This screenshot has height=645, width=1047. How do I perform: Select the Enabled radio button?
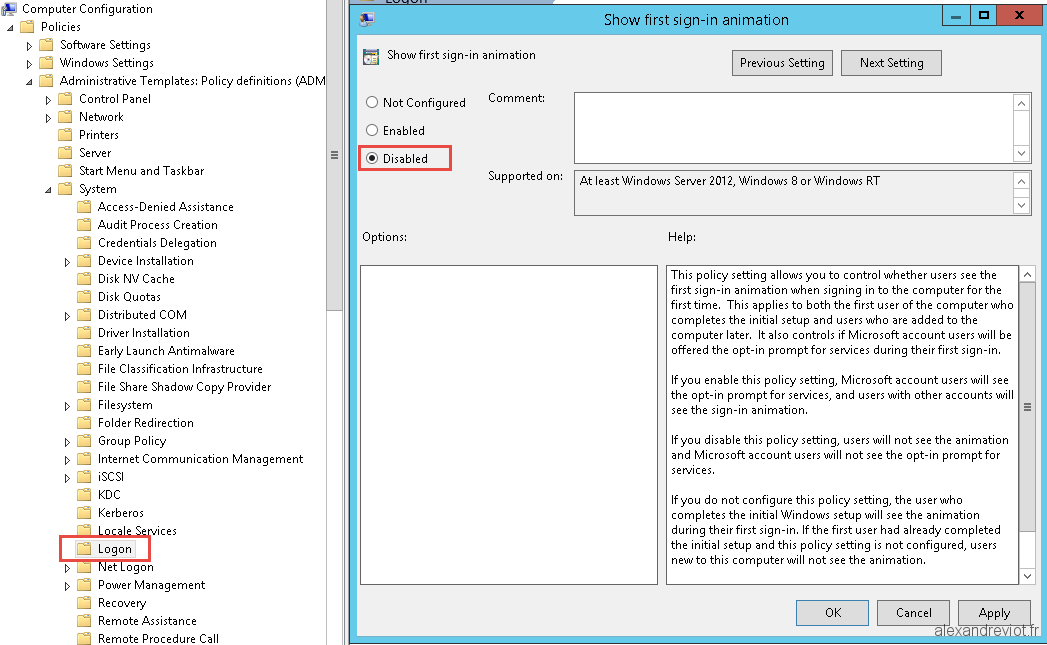pyautogui.click(x=371, y=130)
